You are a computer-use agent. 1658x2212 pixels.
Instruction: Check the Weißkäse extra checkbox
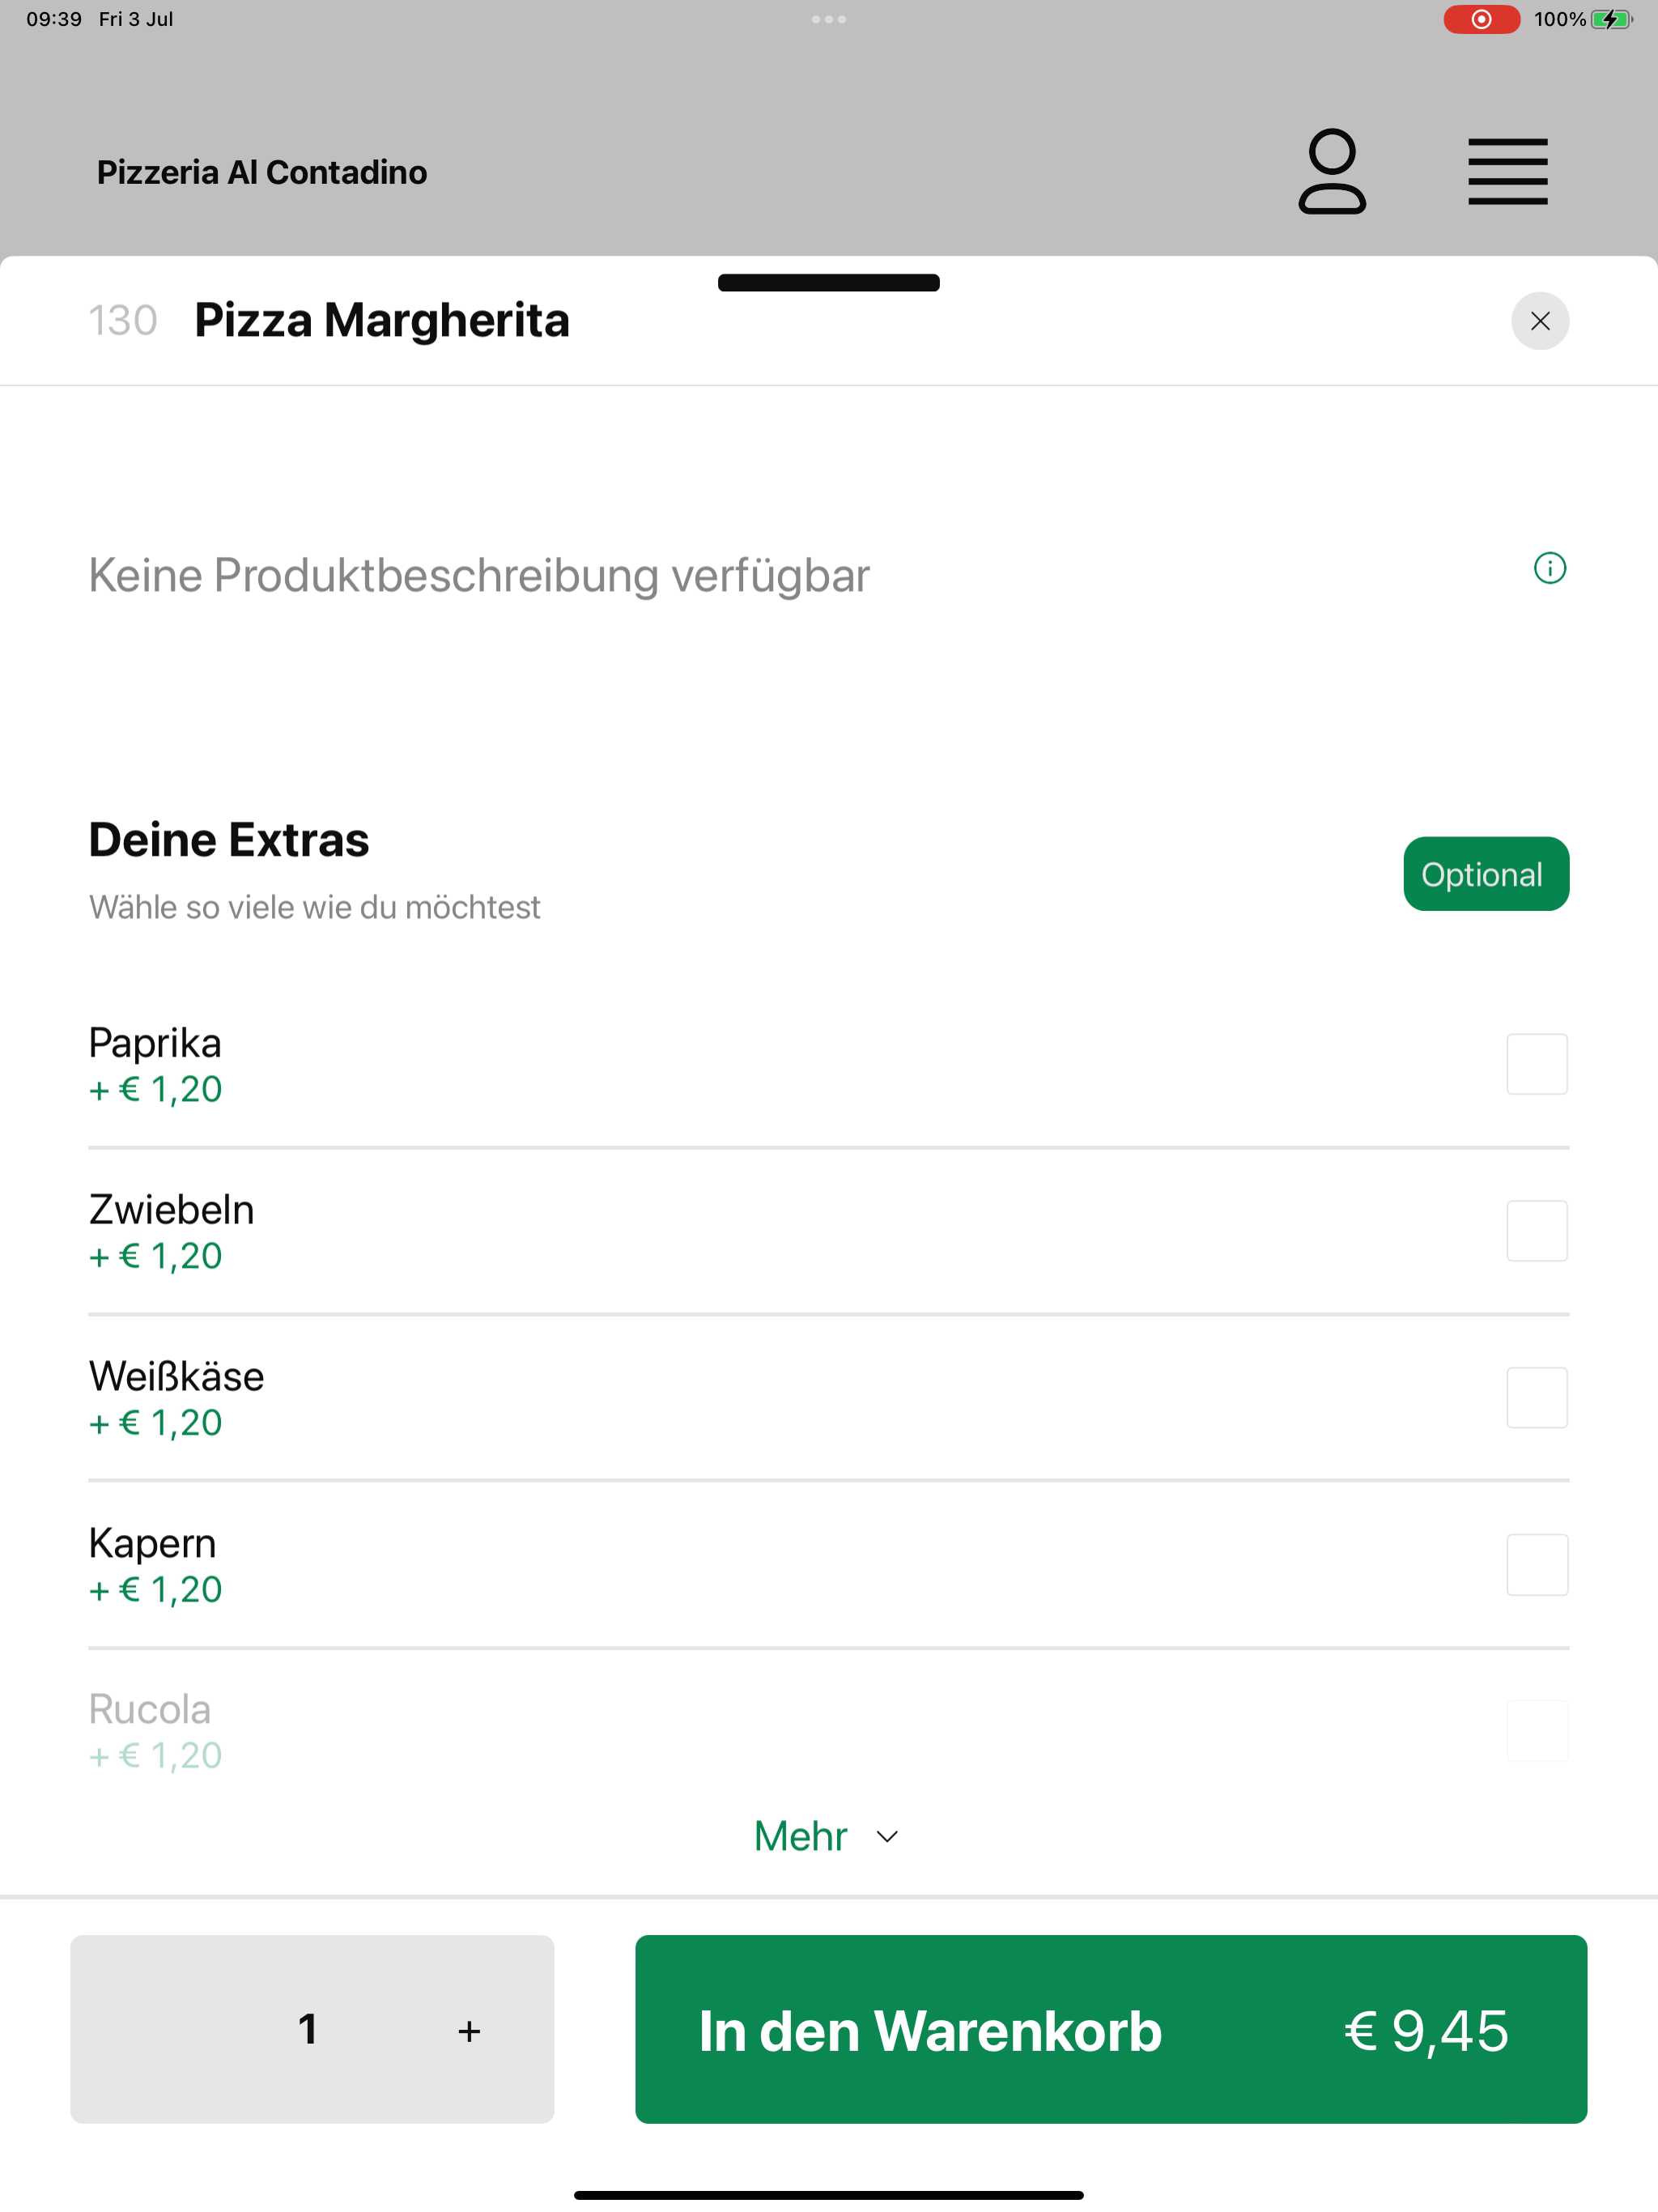coord(1537,1398)
